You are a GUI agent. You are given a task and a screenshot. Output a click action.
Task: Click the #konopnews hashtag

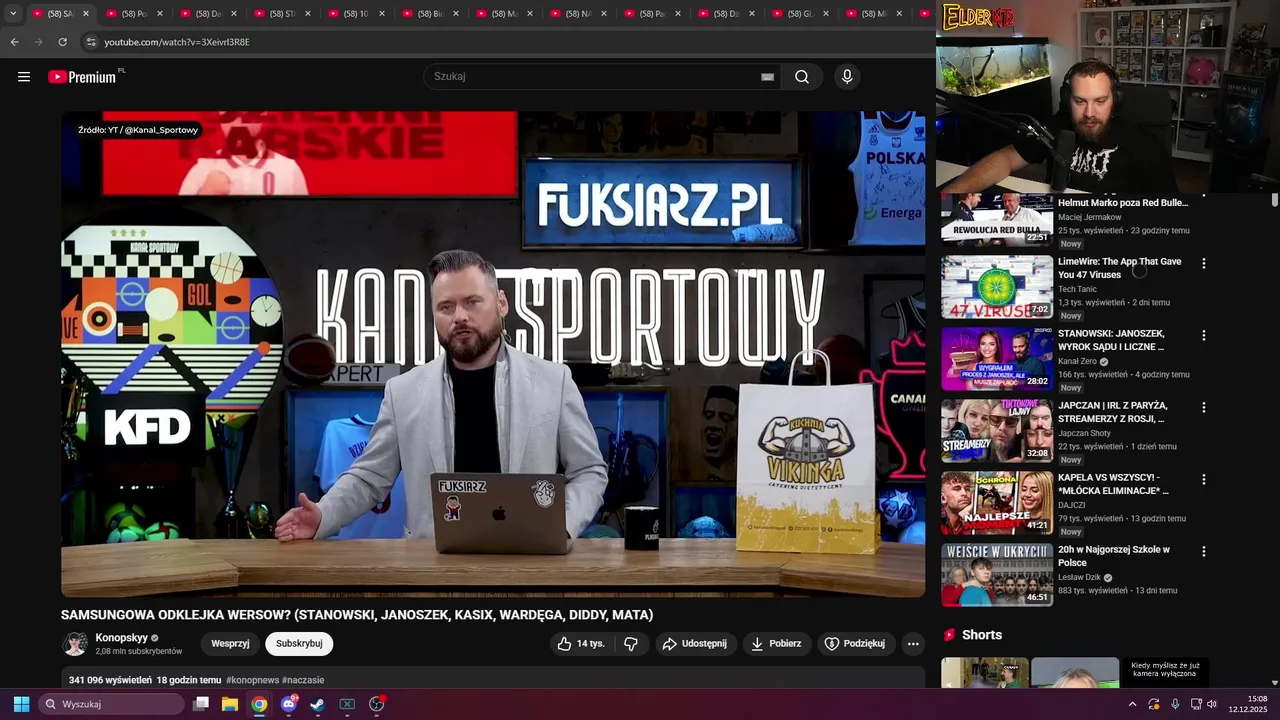(x=252, y=680)
